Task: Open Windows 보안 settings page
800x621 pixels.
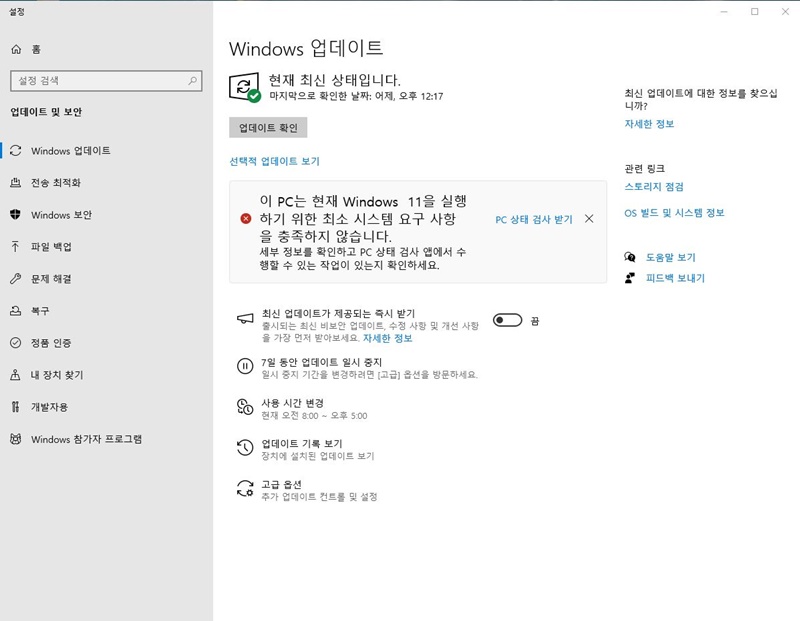Action: [106, 215]
